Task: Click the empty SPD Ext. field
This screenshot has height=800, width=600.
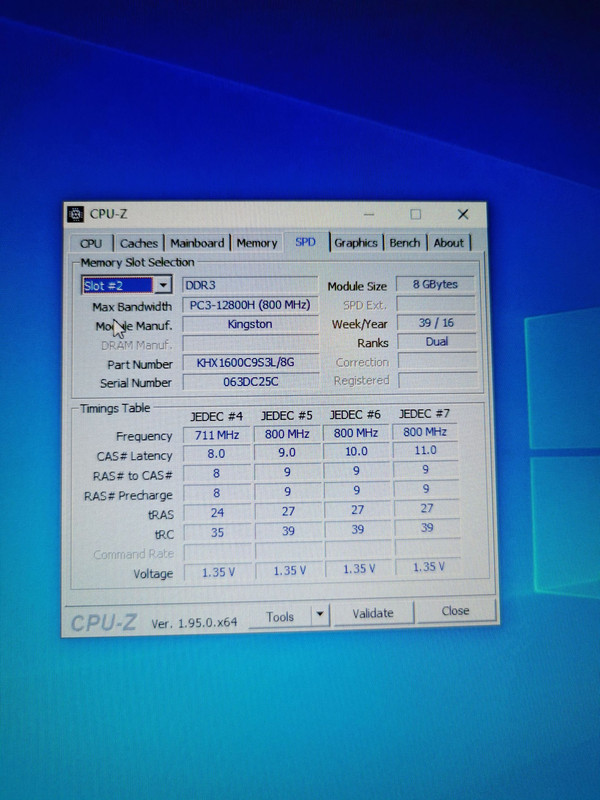Action: coord(436,304)
